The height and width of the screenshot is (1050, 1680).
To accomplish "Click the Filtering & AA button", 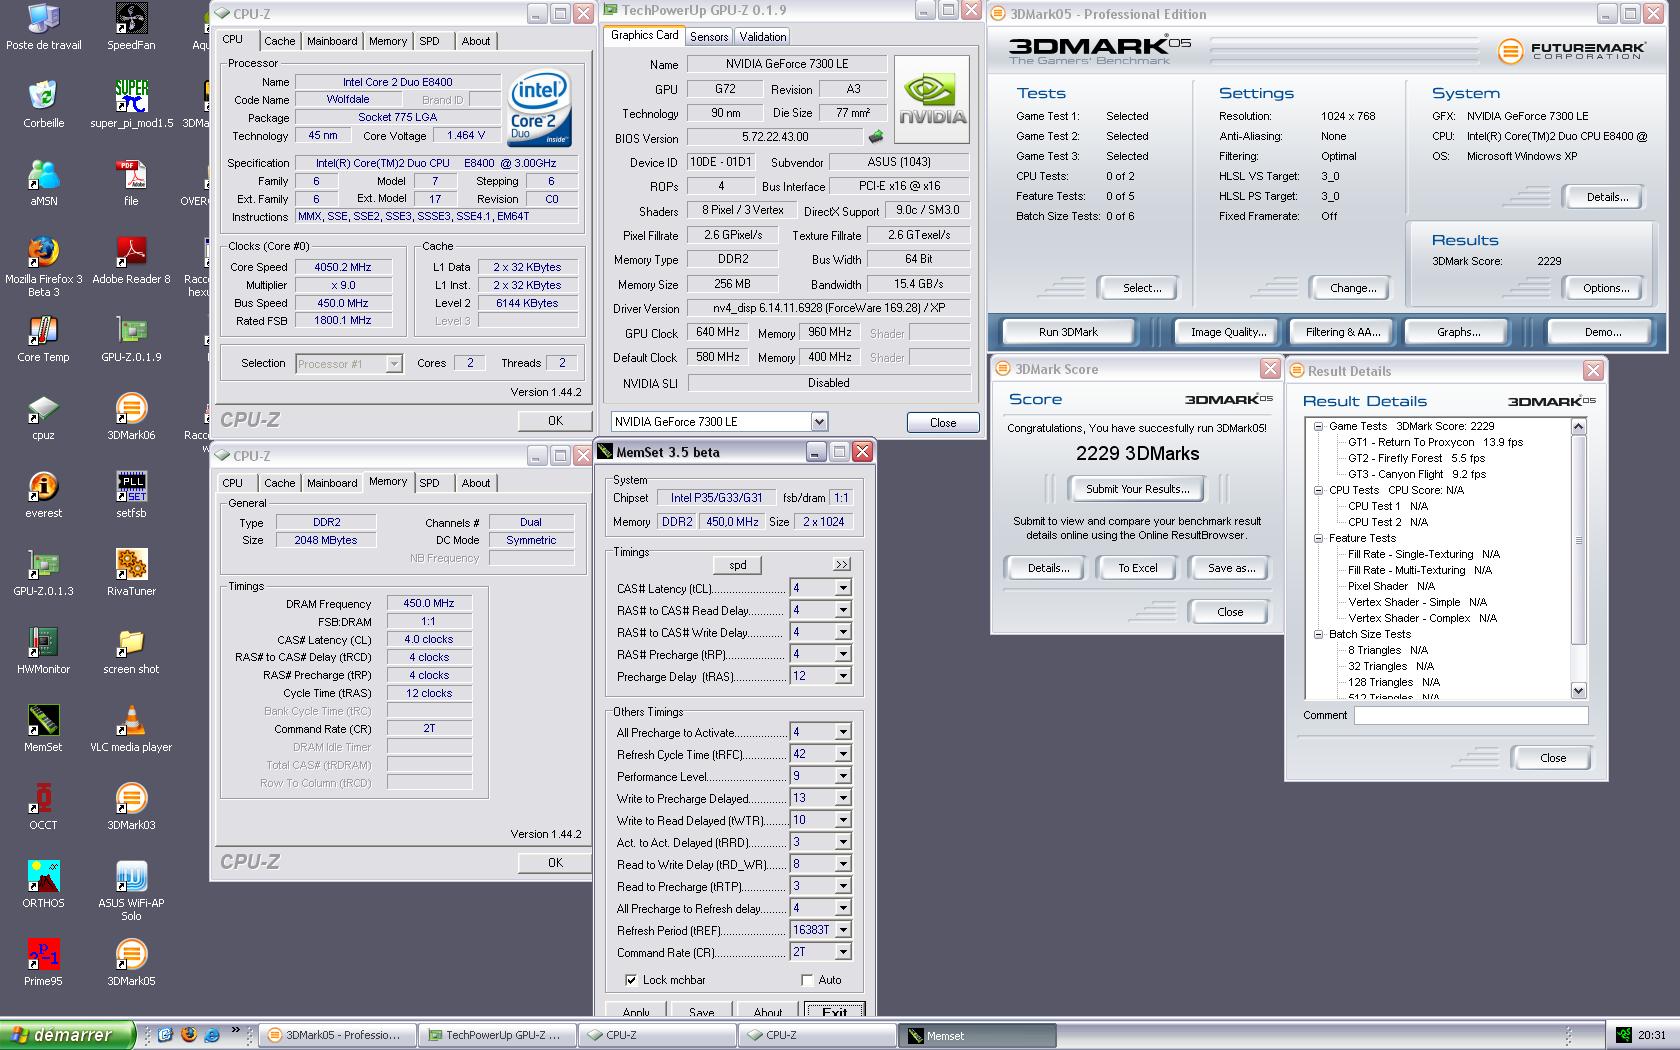I will coord(1342,332).
